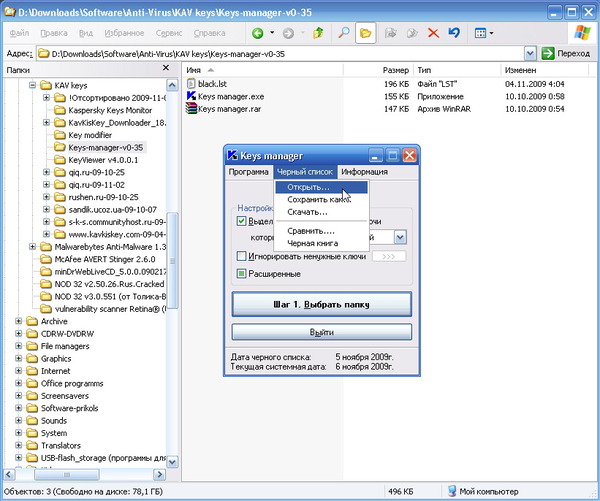Viewport: 600px width, 501px height.
Task: Click the Выйти button
Action: coord(321,332)
